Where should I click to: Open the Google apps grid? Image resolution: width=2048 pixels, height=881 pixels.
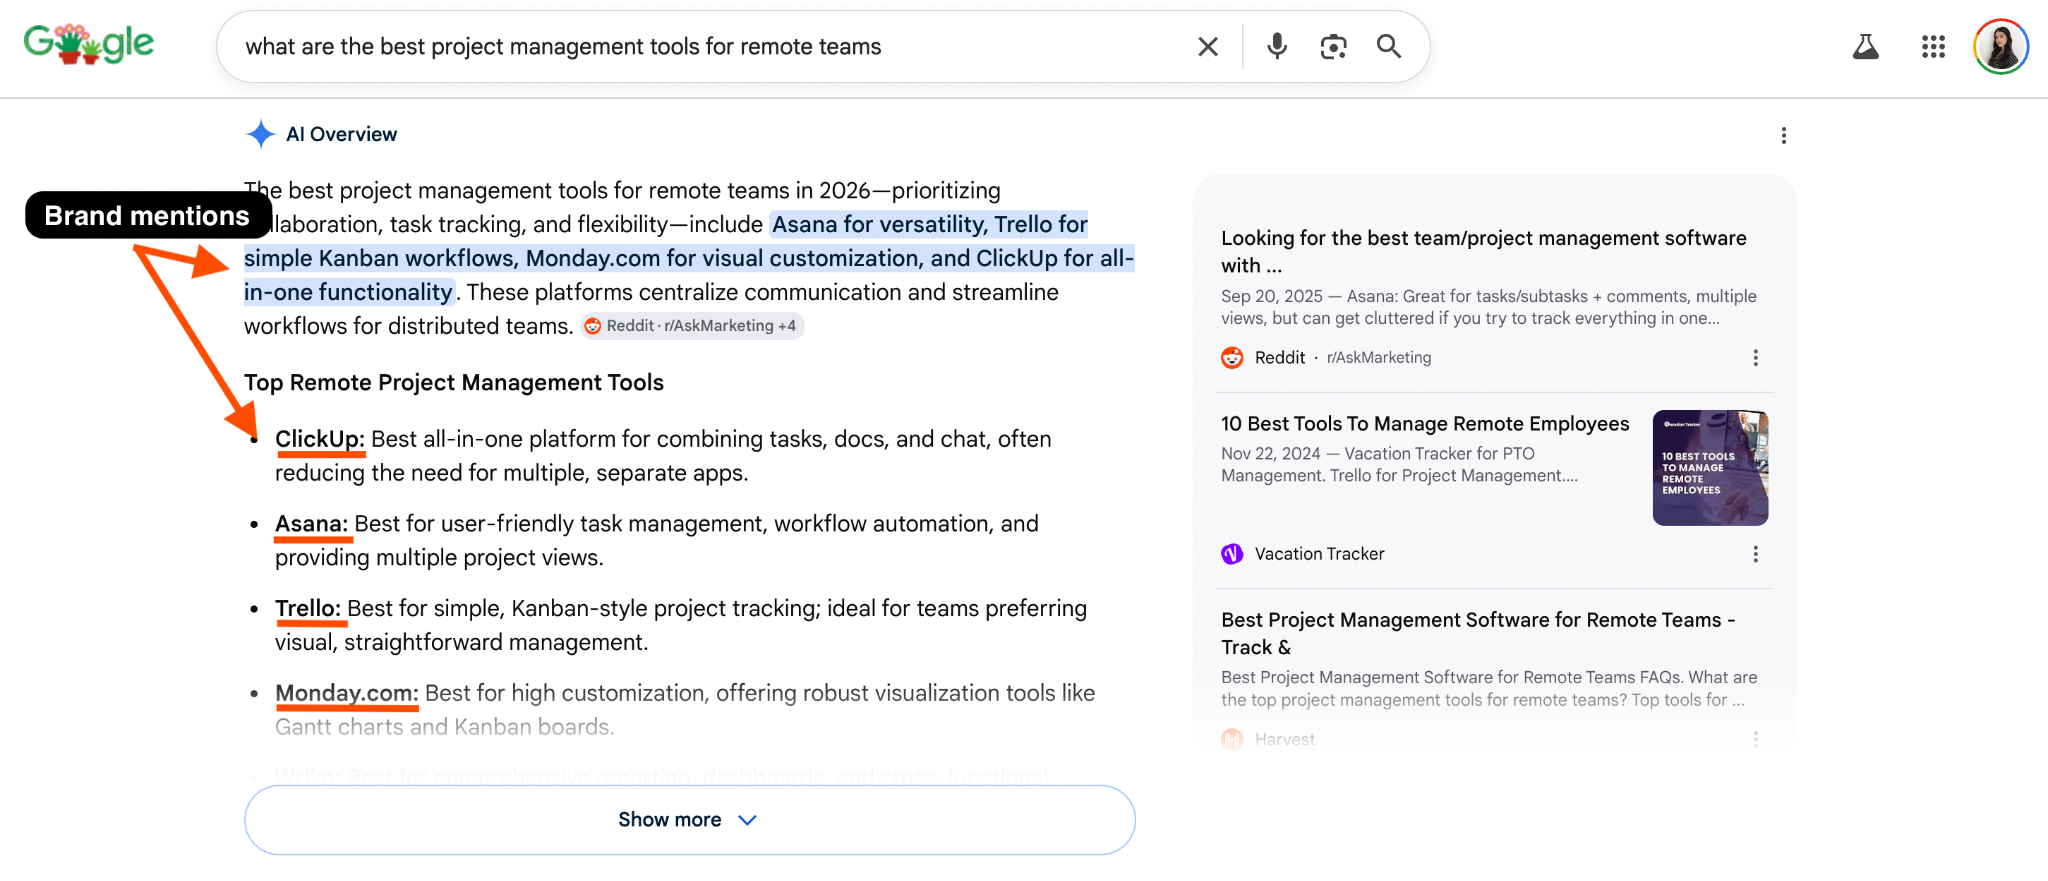click(x=1933, y=47)
